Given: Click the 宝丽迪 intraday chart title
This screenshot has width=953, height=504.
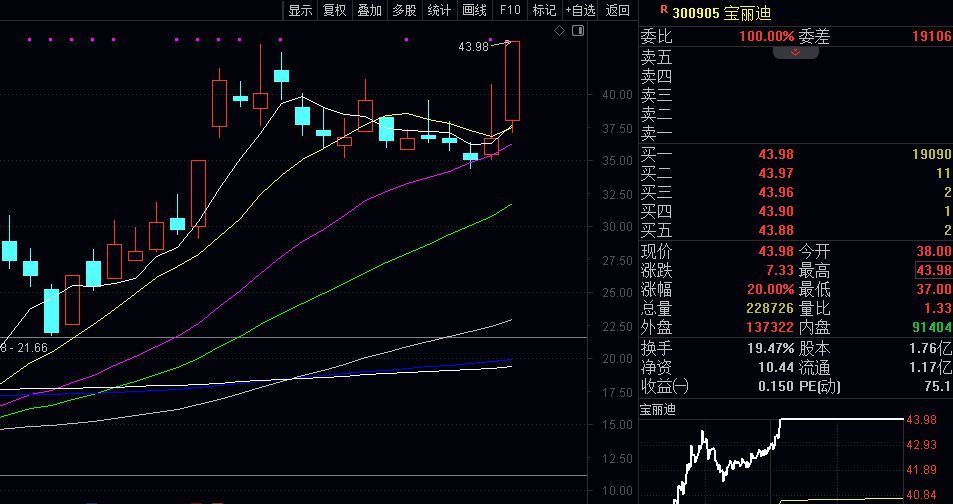Looking at the screenshot, I should [x=657, y=409].
